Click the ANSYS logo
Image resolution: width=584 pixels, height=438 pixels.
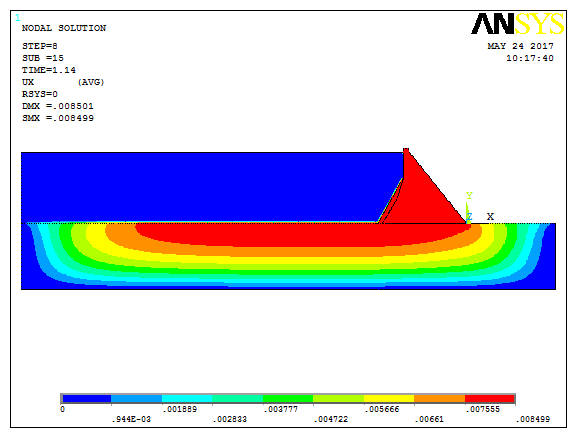pos(518,24)
